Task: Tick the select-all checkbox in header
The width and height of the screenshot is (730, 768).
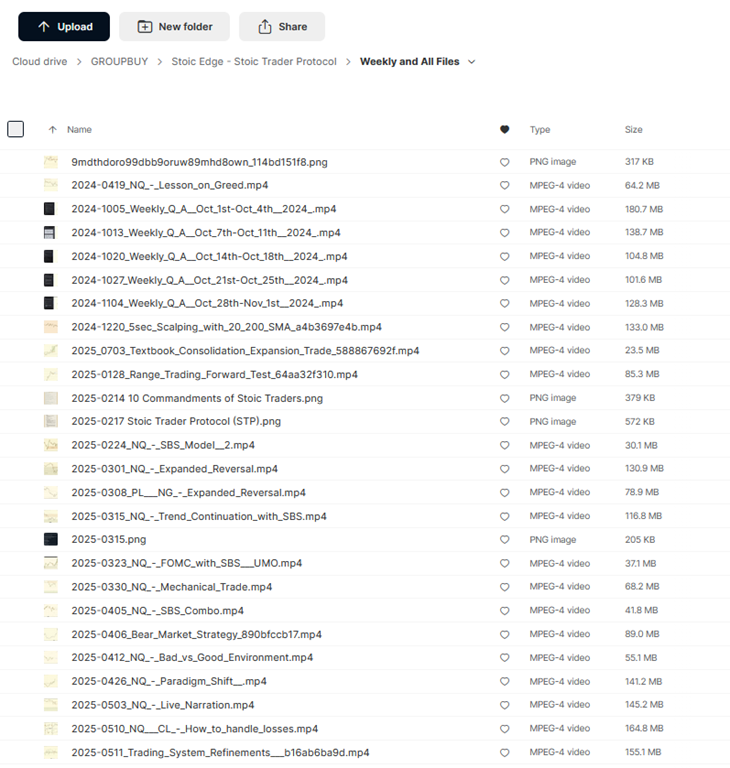Action: 15,129
